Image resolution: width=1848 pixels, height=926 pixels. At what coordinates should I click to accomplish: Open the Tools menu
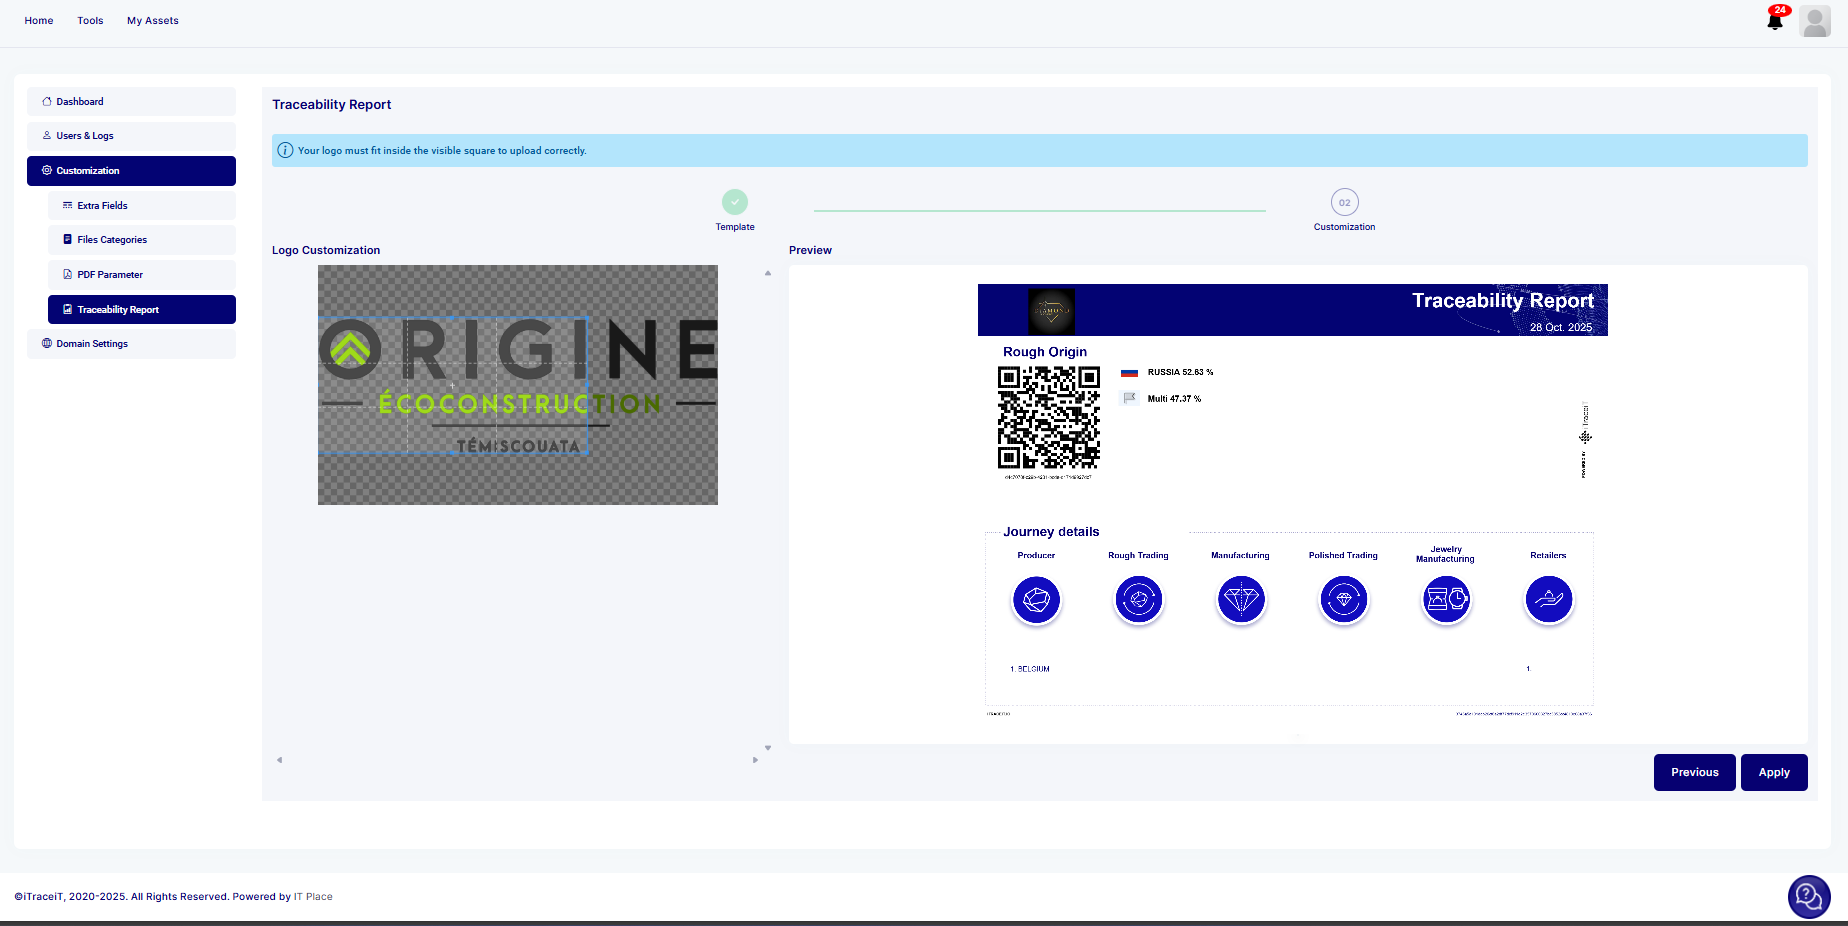point(90,21)
